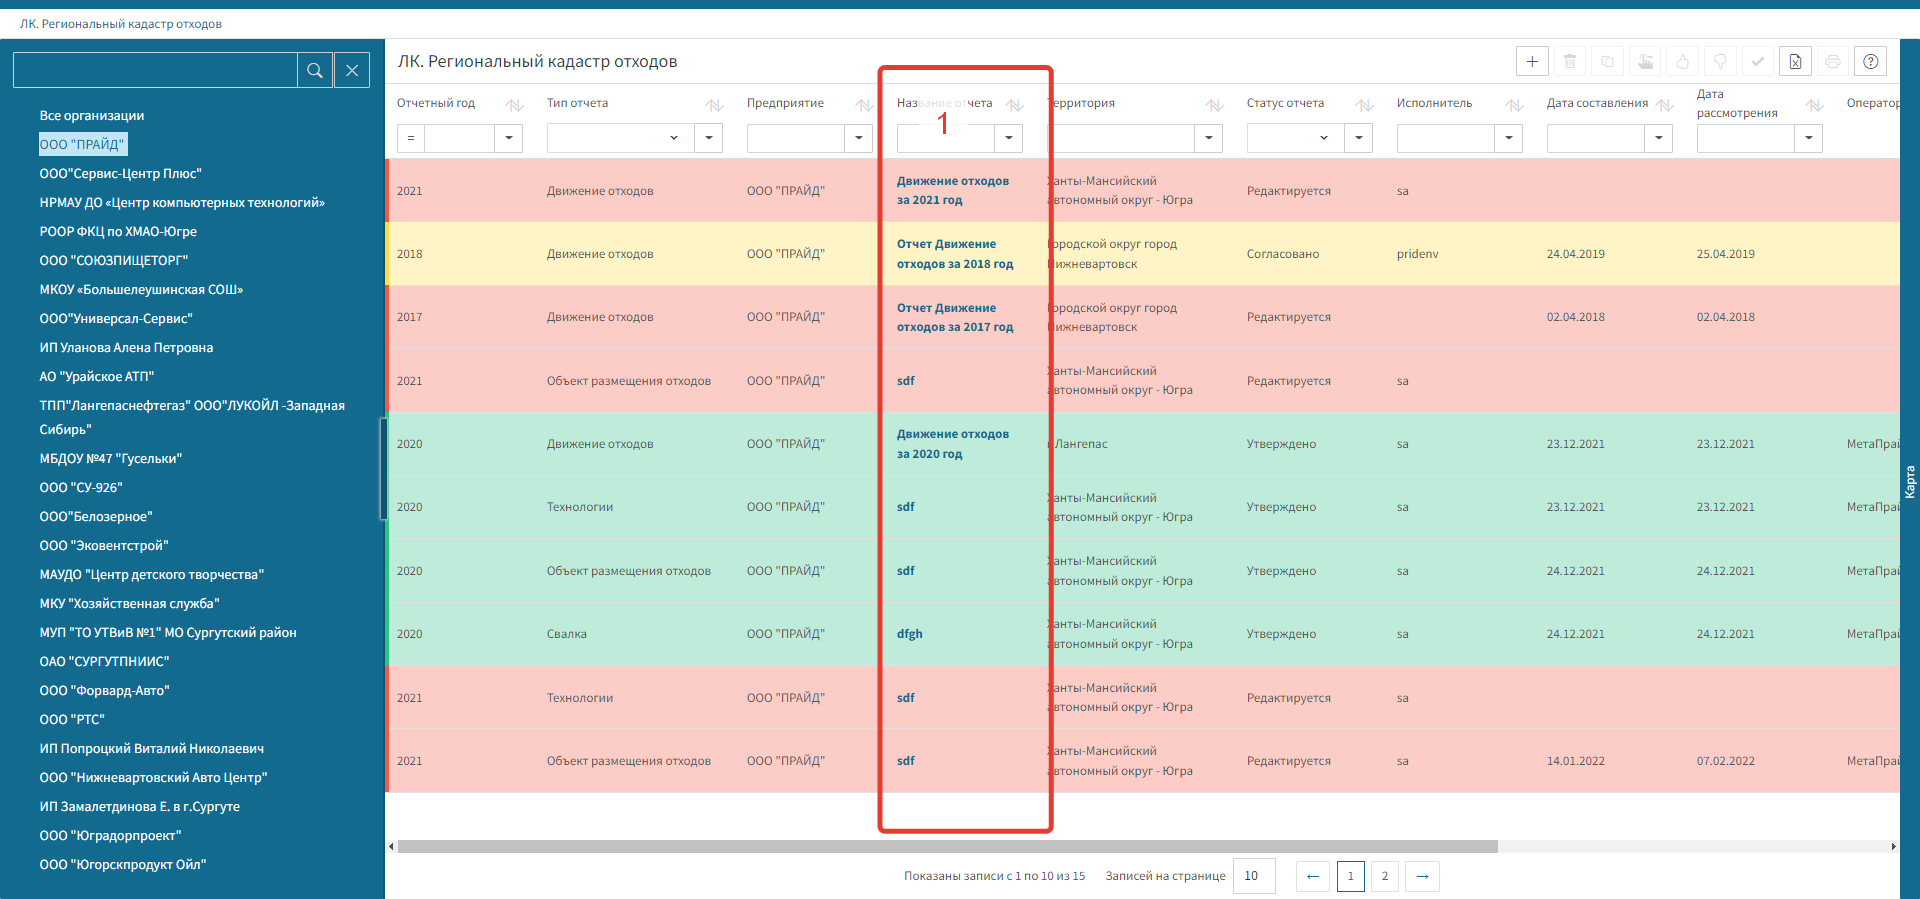Sort by 'Отчетный год' using sort arrows
This screenshot has width=1920, height=899.
tap(515, 105)
